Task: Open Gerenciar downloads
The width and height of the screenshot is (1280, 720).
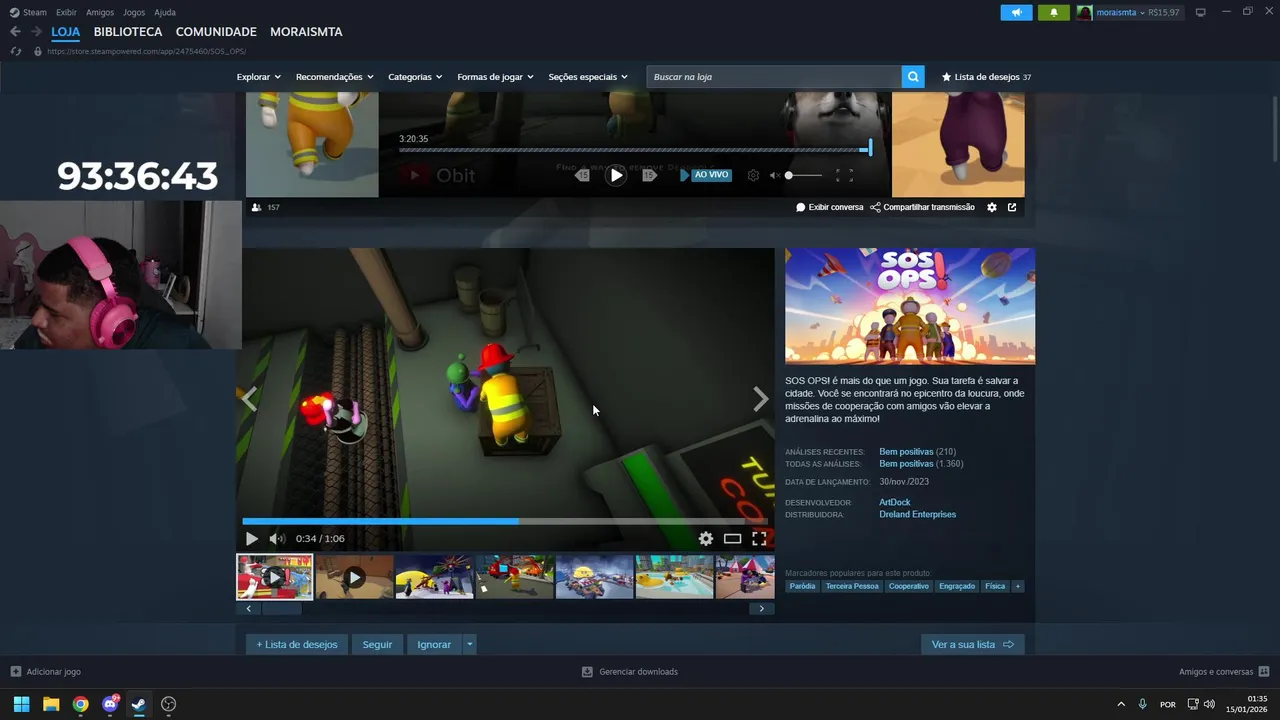Action: pos(630,672)
